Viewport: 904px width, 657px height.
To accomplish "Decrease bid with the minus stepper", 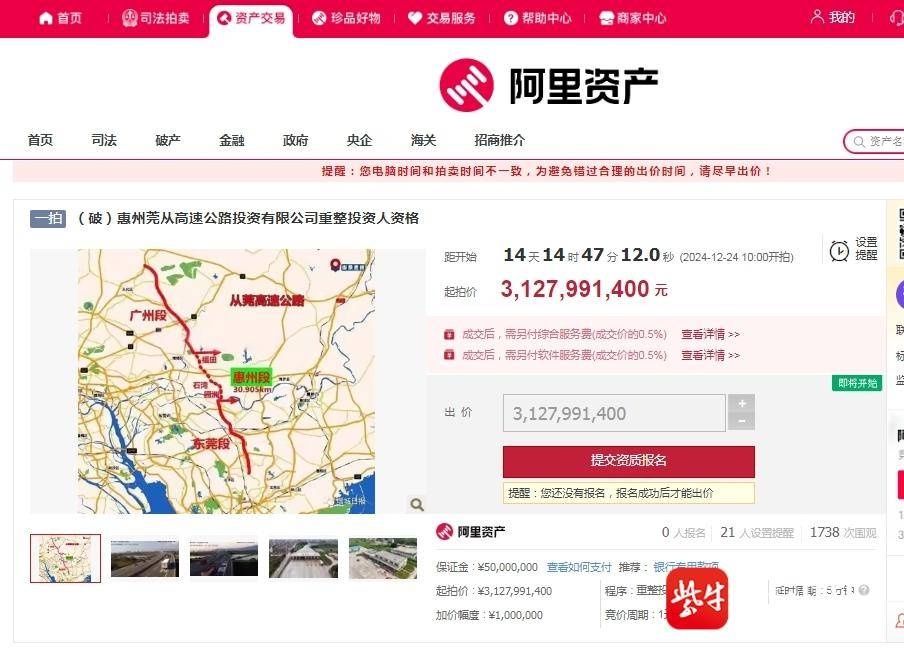I will (x=741, y=422).
